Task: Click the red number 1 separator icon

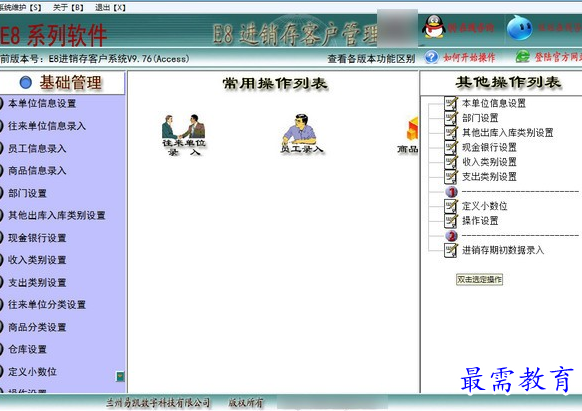Action: [451, 192]
